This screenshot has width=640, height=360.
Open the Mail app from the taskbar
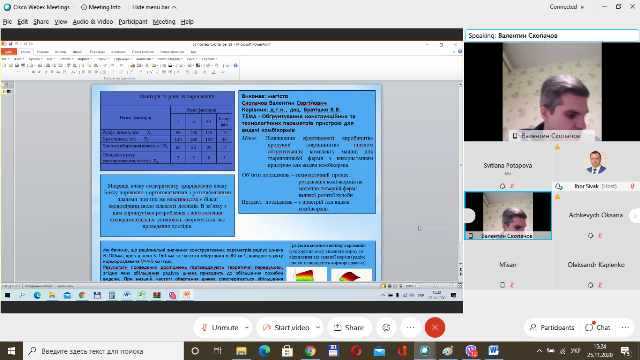click(x=379, y=351)
